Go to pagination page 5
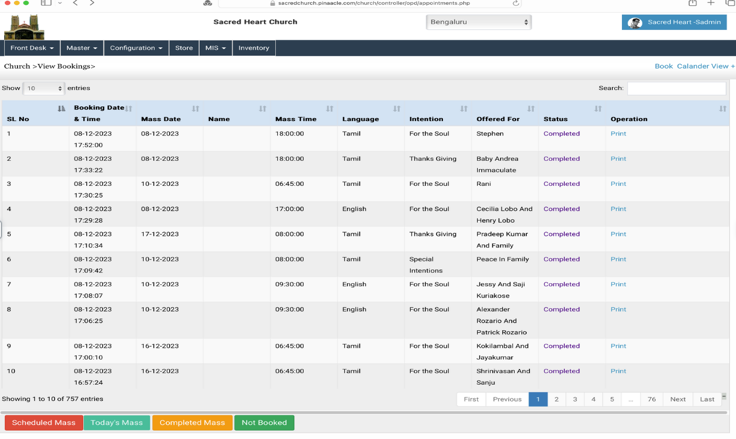The height and width of the screenshot is (439, 736). (x=612, y=400)
